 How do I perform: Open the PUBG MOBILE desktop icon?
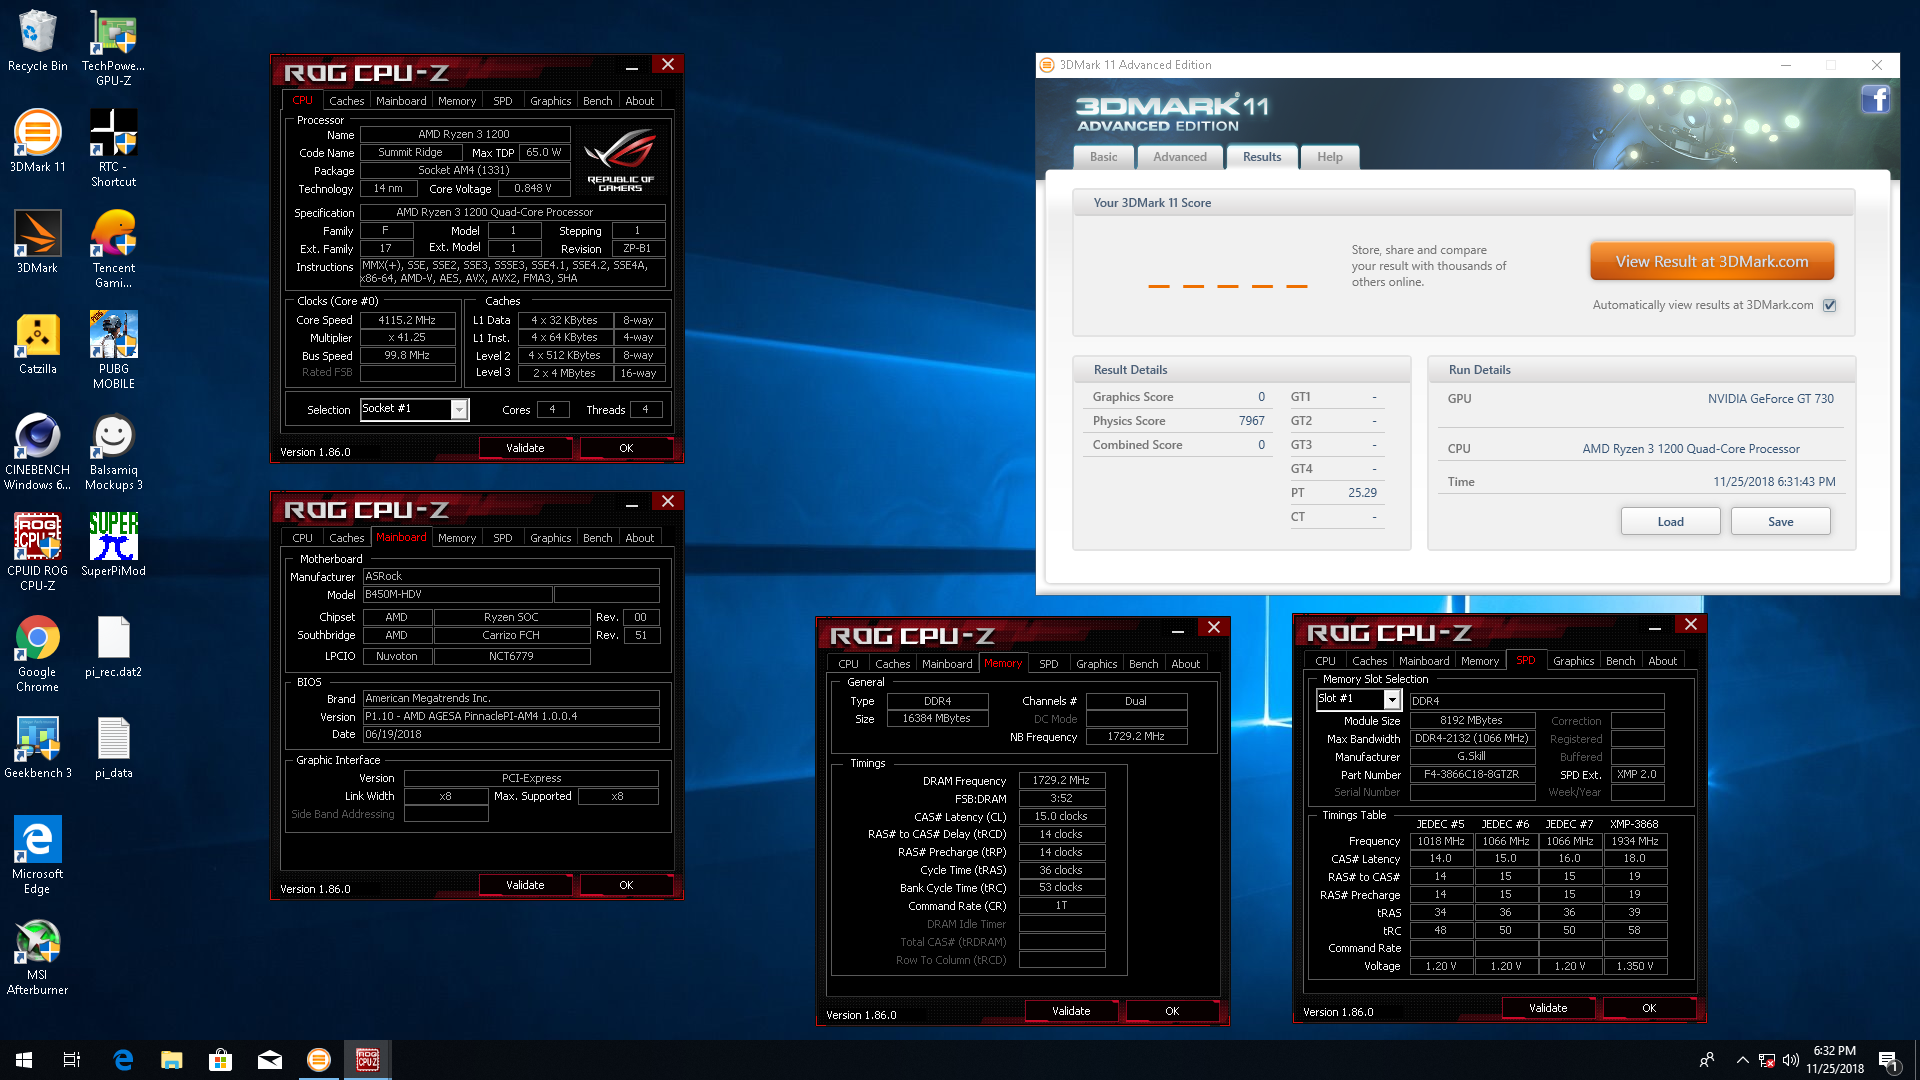(x=113, y=351)
